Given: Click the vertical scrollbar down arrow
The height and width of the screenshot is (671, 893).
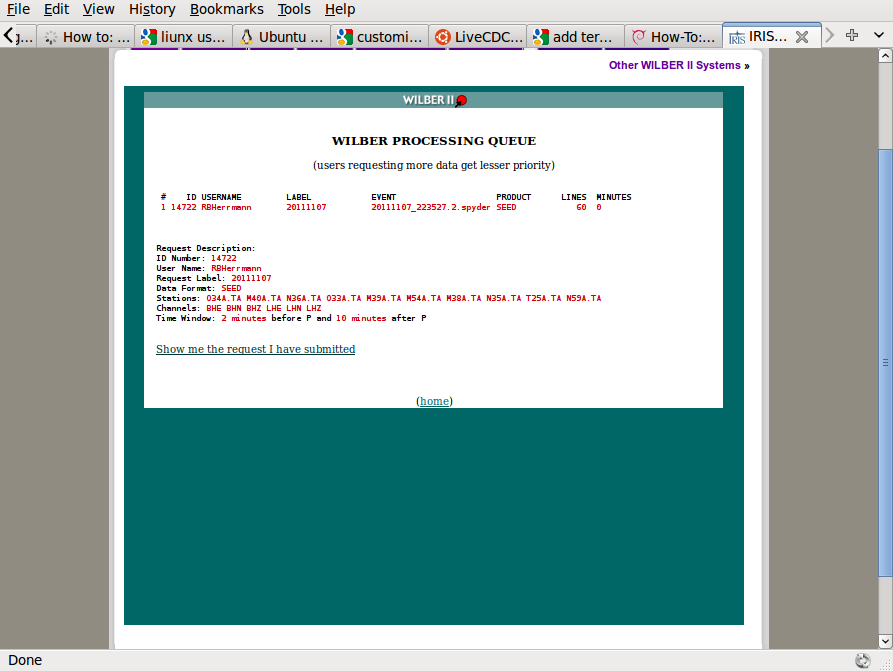Looking at the screenshot, I should (885, 641).
